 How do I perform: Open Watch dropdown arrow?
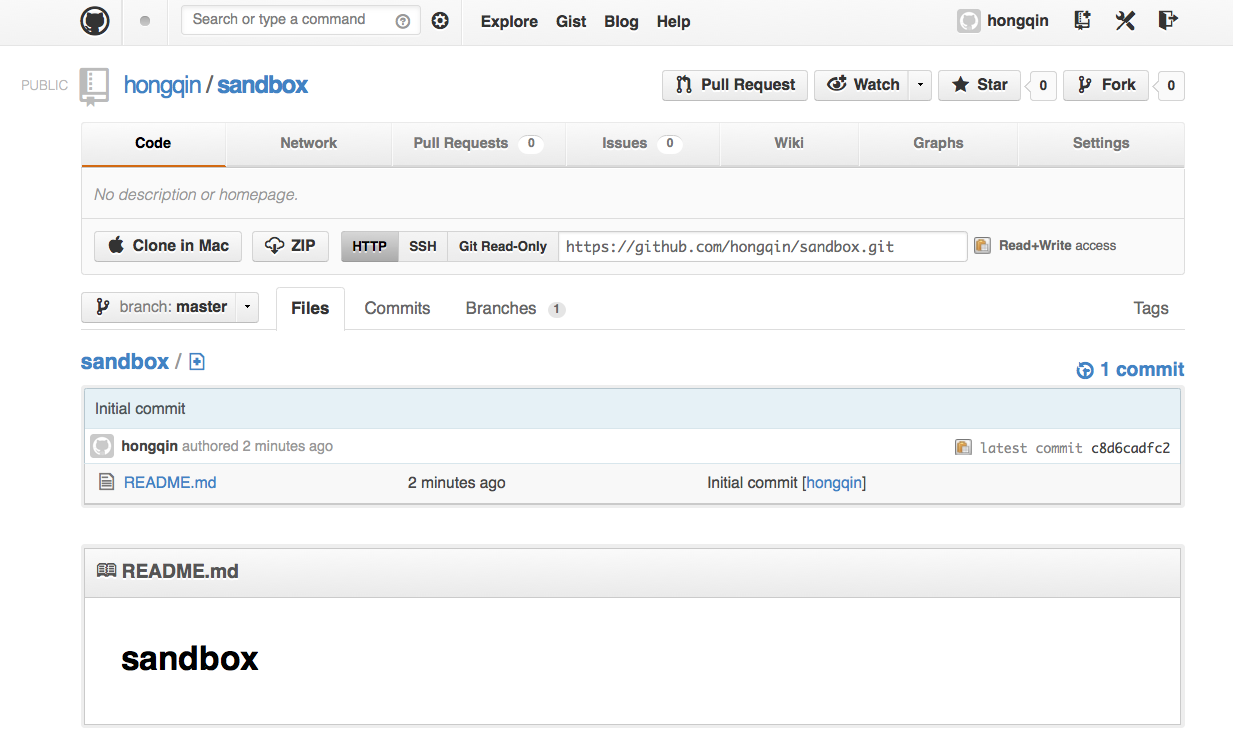(x=920, y=85)
